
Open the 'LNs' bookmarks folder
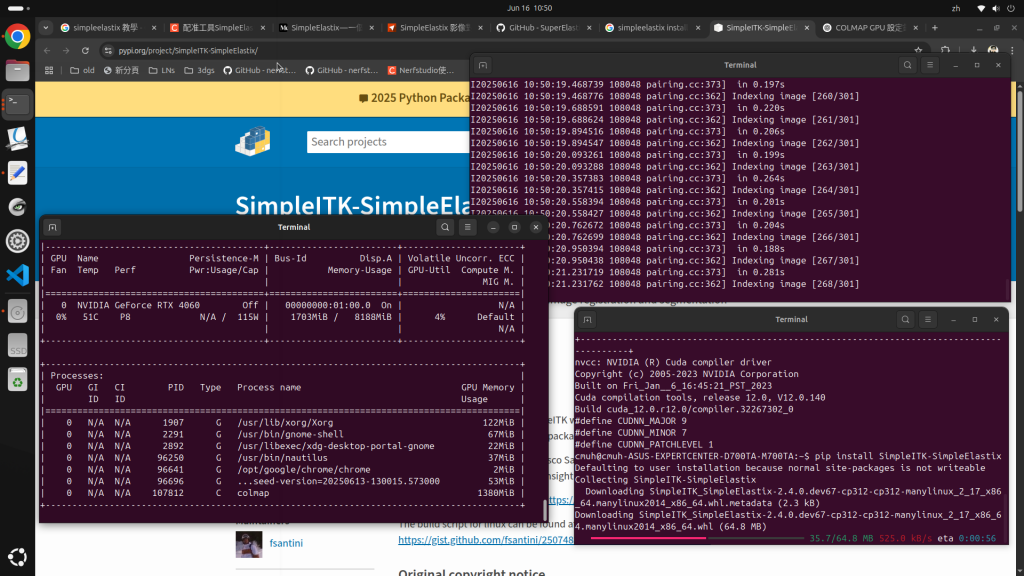161,70
